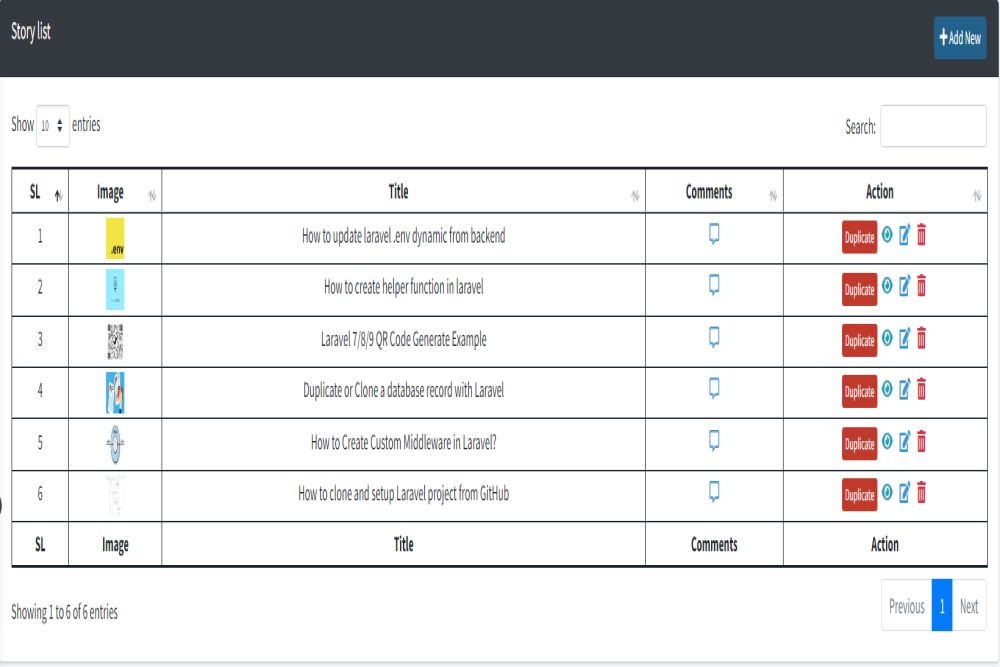The image size is (1000, 667).
Task: Click the edit pencil icon for row 2
Action: [904, 287]
